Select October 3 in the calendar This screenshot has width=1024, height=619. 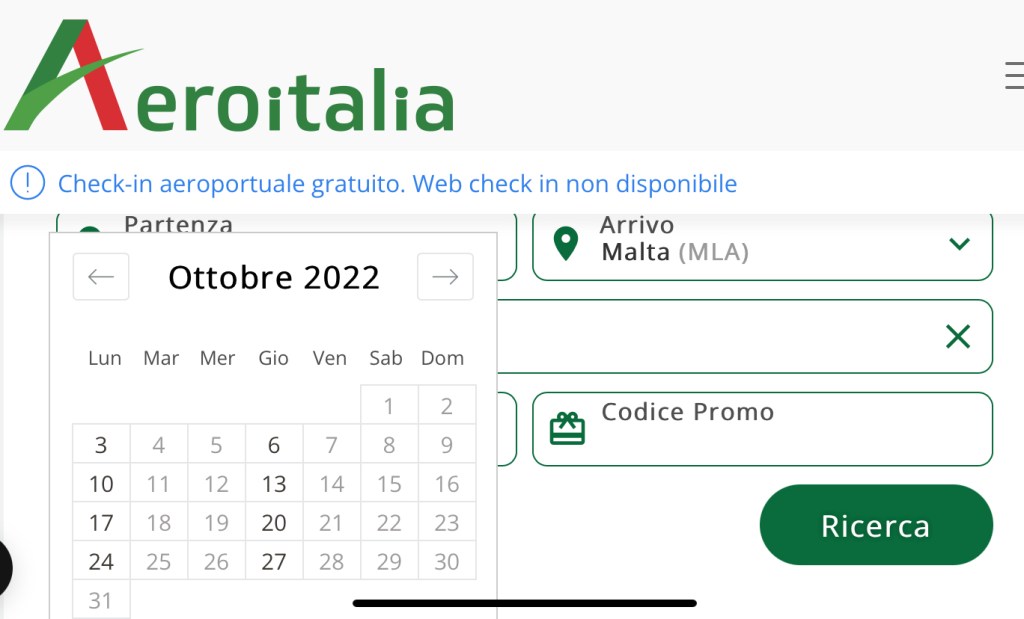click(101, 445)
